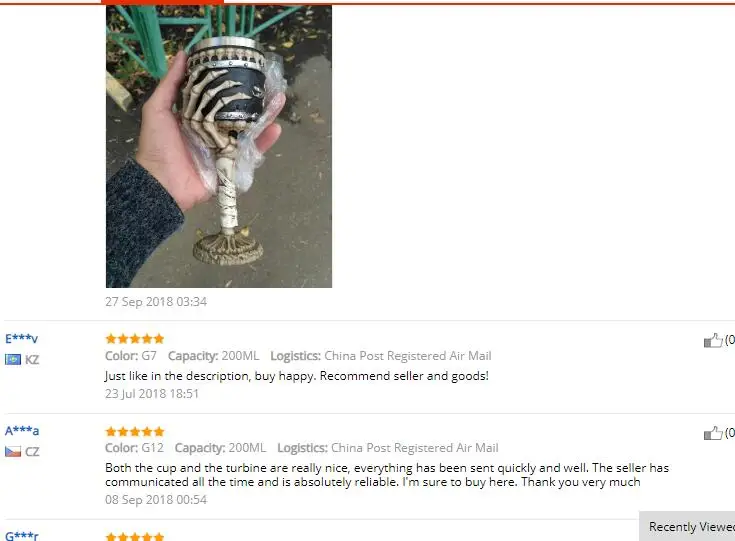Like the review by E***v

coord(712,340)
